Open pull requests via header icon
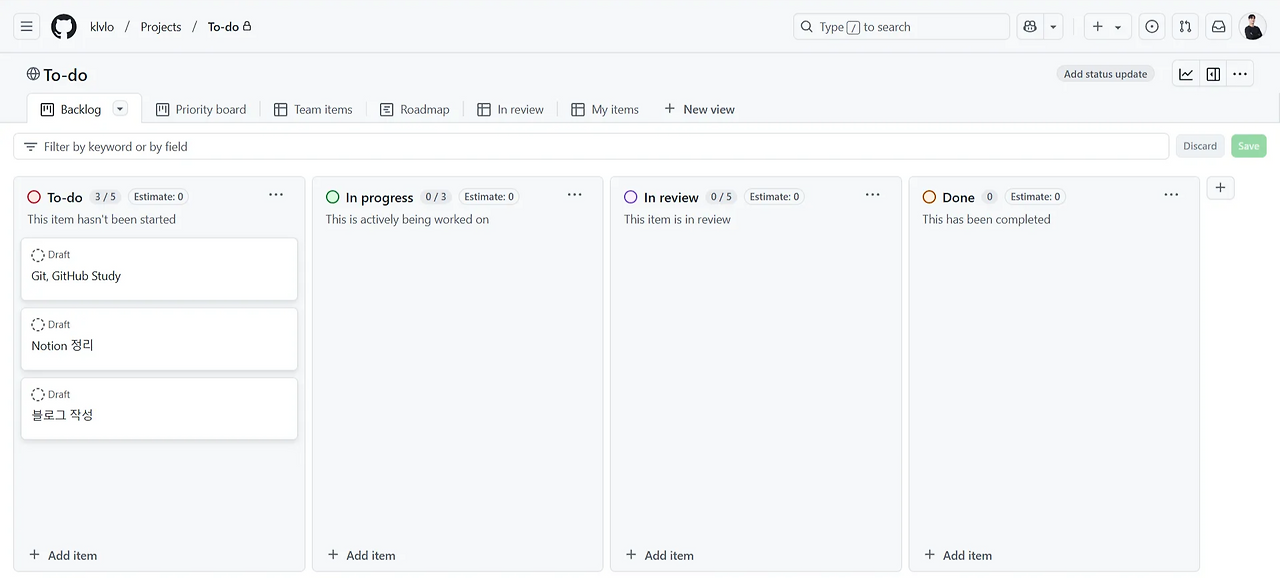This screenshot has width=1280, height=578. [x=1184, y=26]
